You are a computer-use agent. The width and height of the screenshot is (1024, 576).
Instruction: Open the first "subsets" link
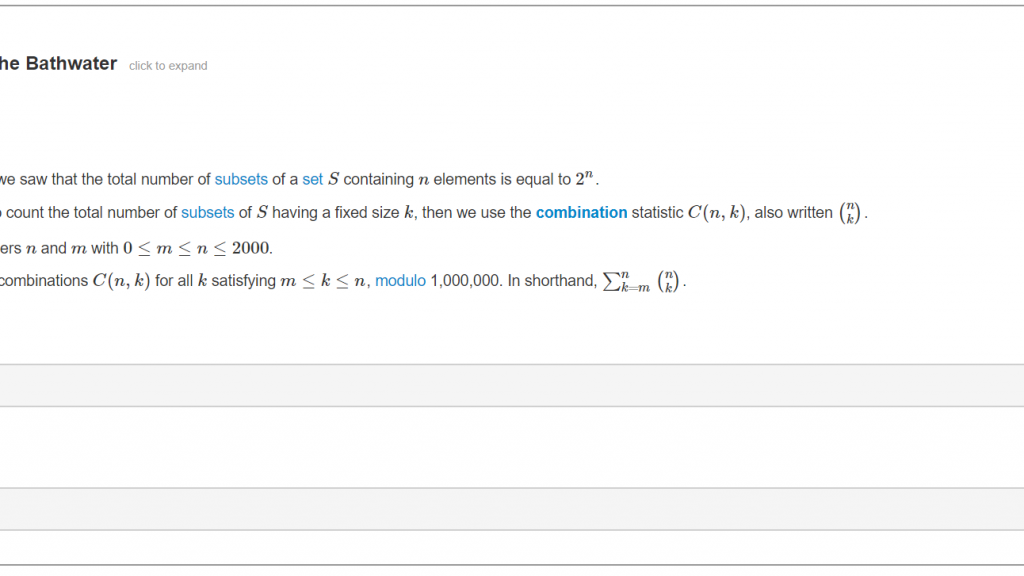pyautogui.click(x=241, y=180)
